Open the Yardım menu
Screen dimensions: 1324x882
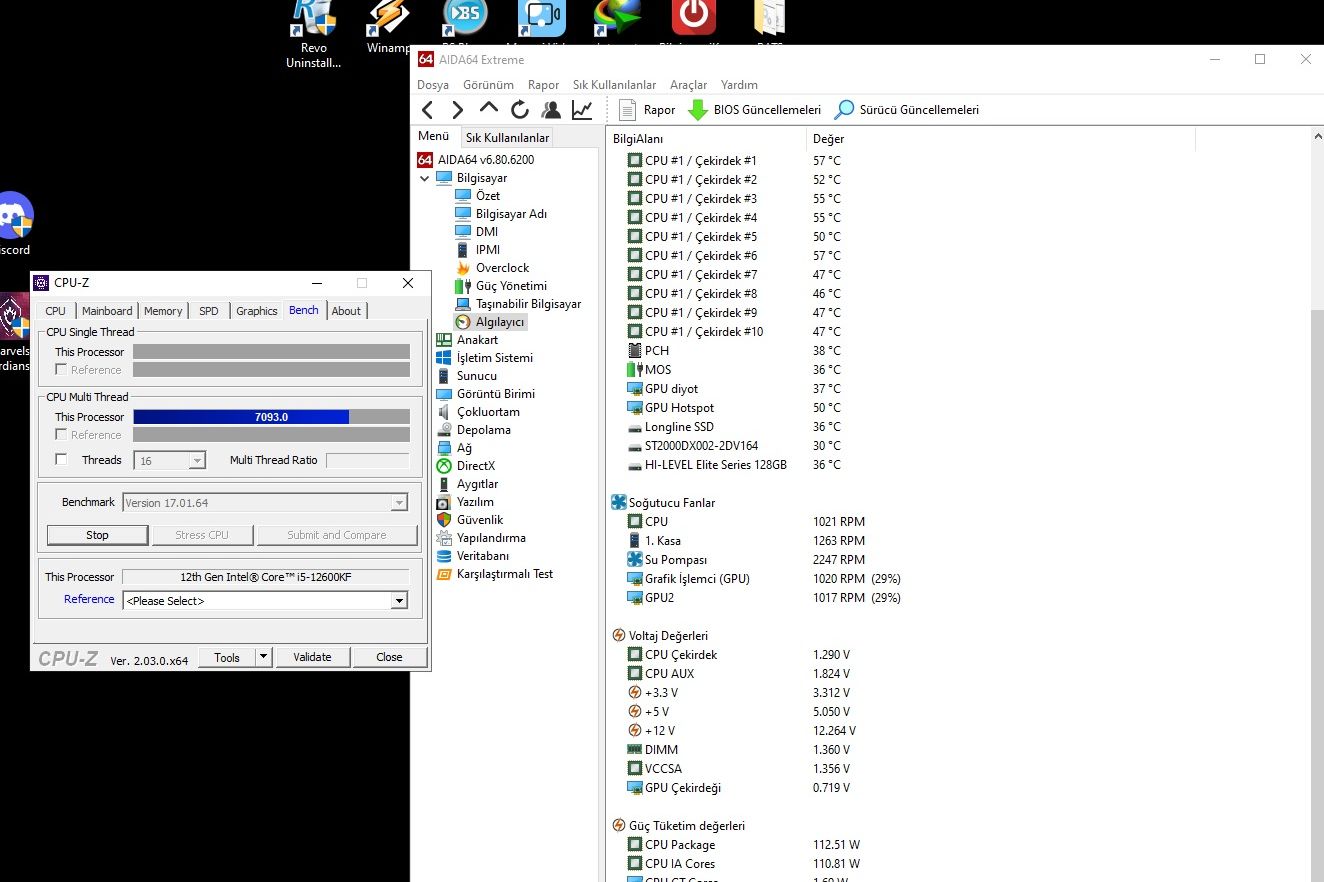[740, 85]
